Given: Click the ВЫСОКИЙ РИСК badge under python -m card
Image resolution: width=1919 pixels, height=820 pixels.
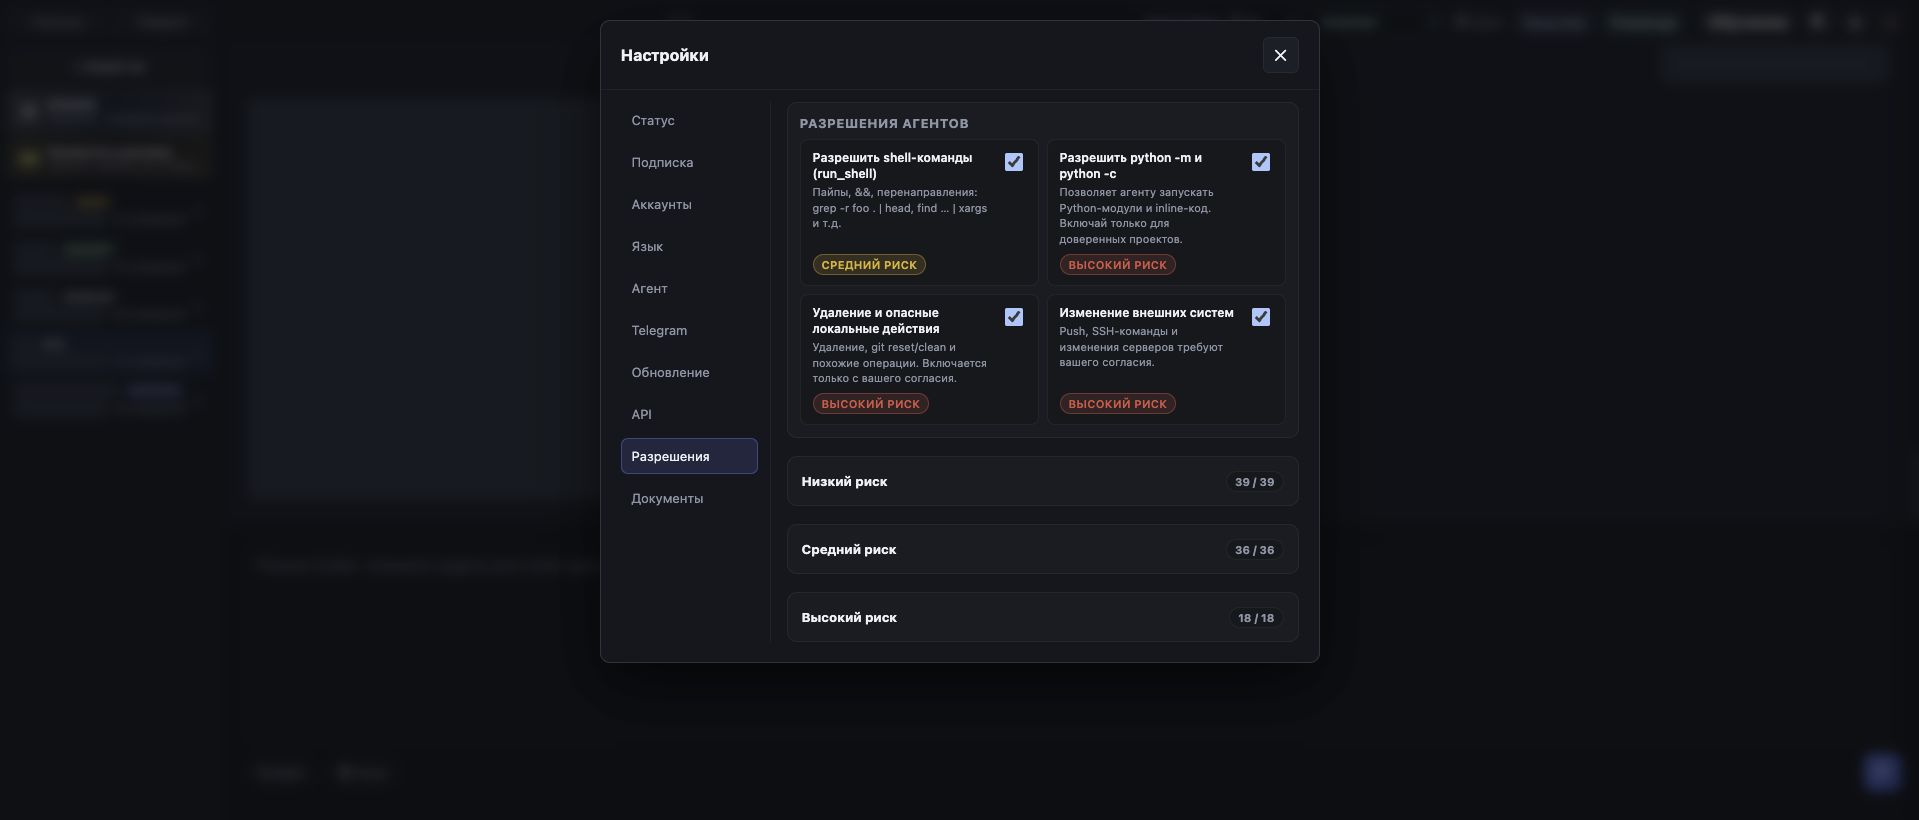Looking at the screenshot, I should pyautogui.click(x=1117, y=265).
